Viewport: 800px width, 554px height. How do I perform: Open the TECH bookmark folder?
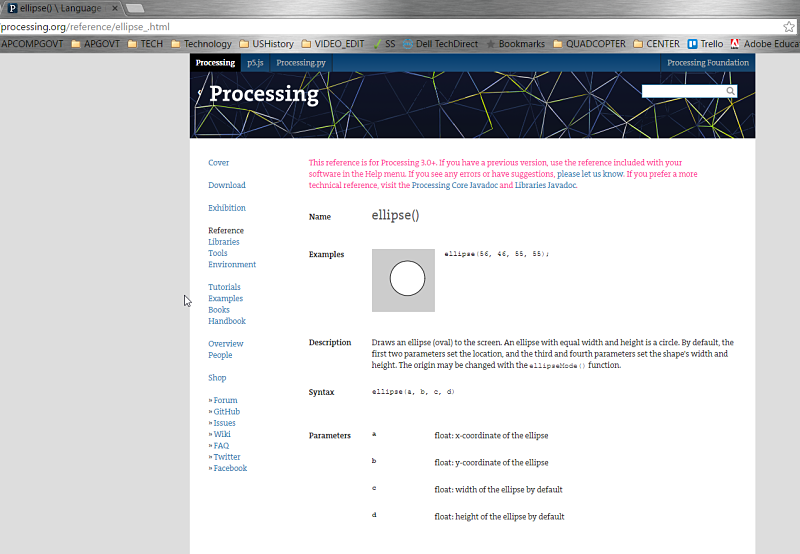(145, 44)
